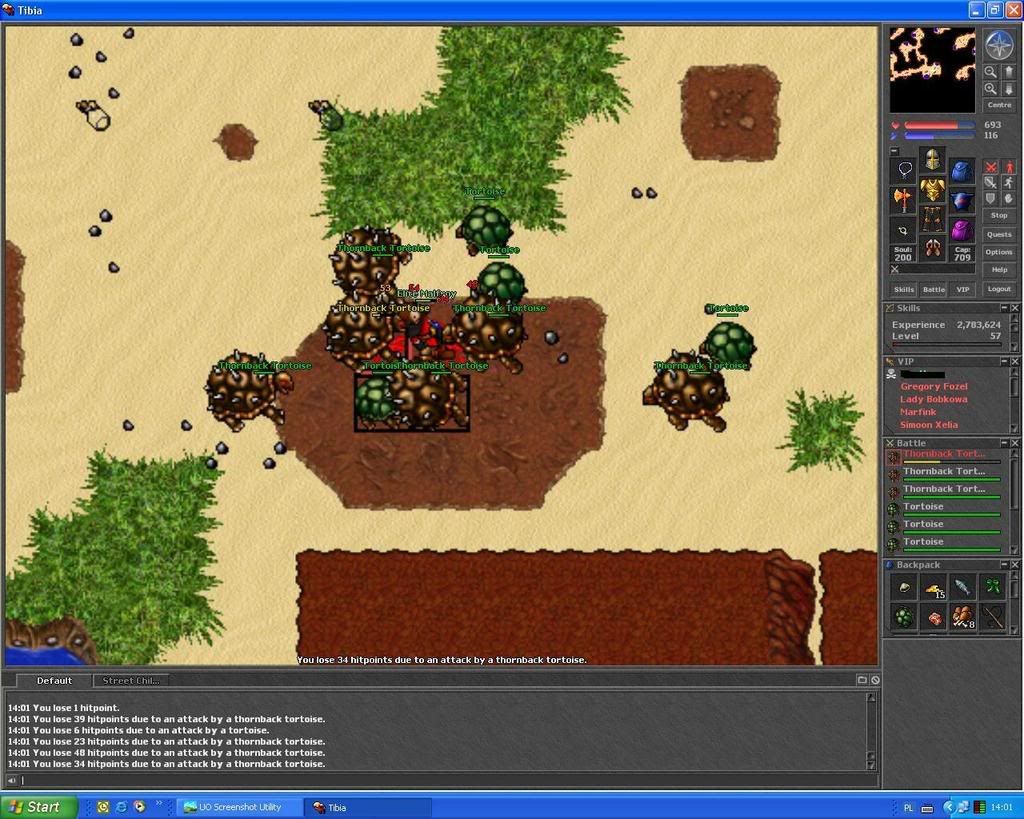
Task: Click the amulet necklace slot
Action: click(x=904, y=170)
